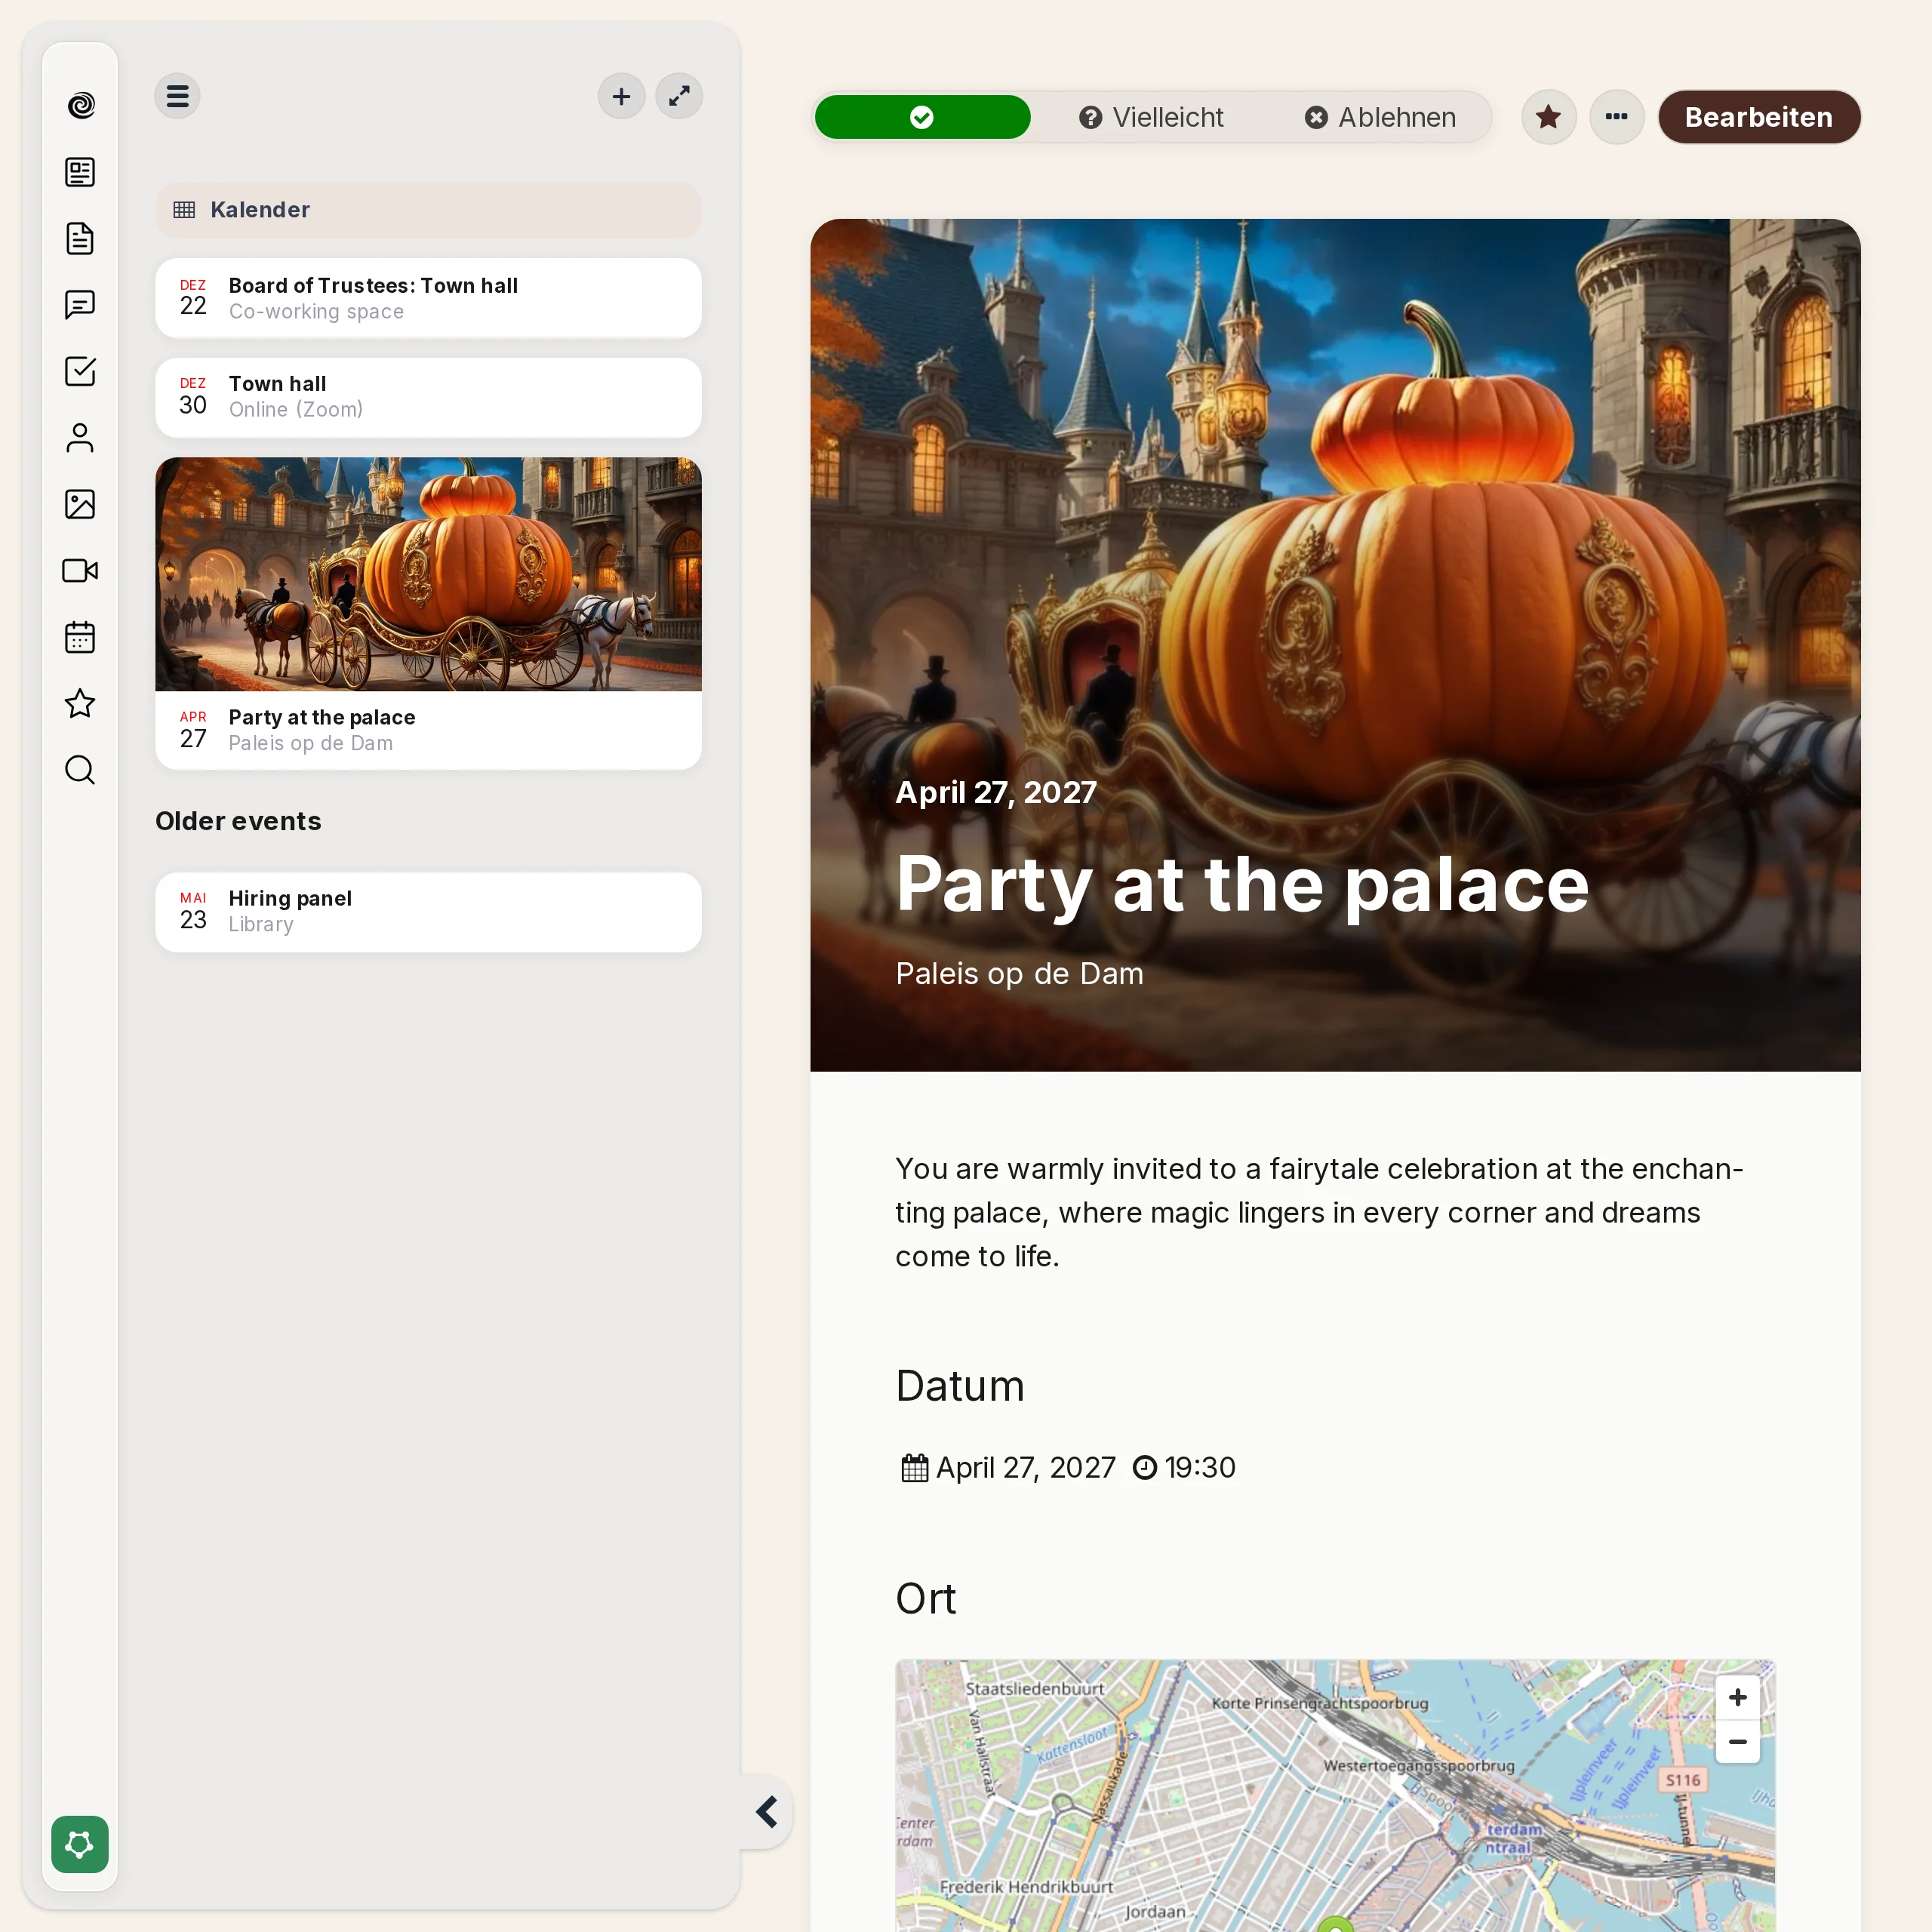Image resolution: width=1932 pixels, height=1932 pixels.
Task: Open the favorites star sidebar icon
Action: pyautogui.click(x=80, y=703)
